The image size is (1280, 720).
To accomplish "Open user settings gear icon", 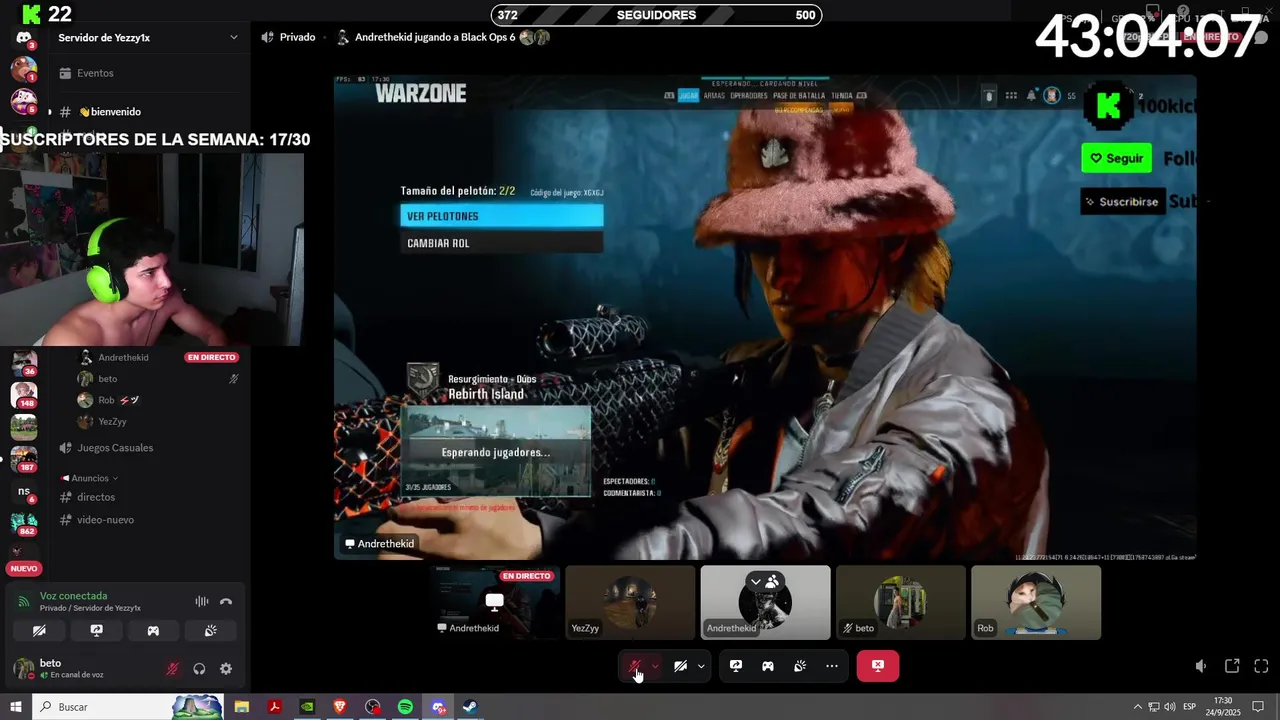I will (x=226, y=669).
